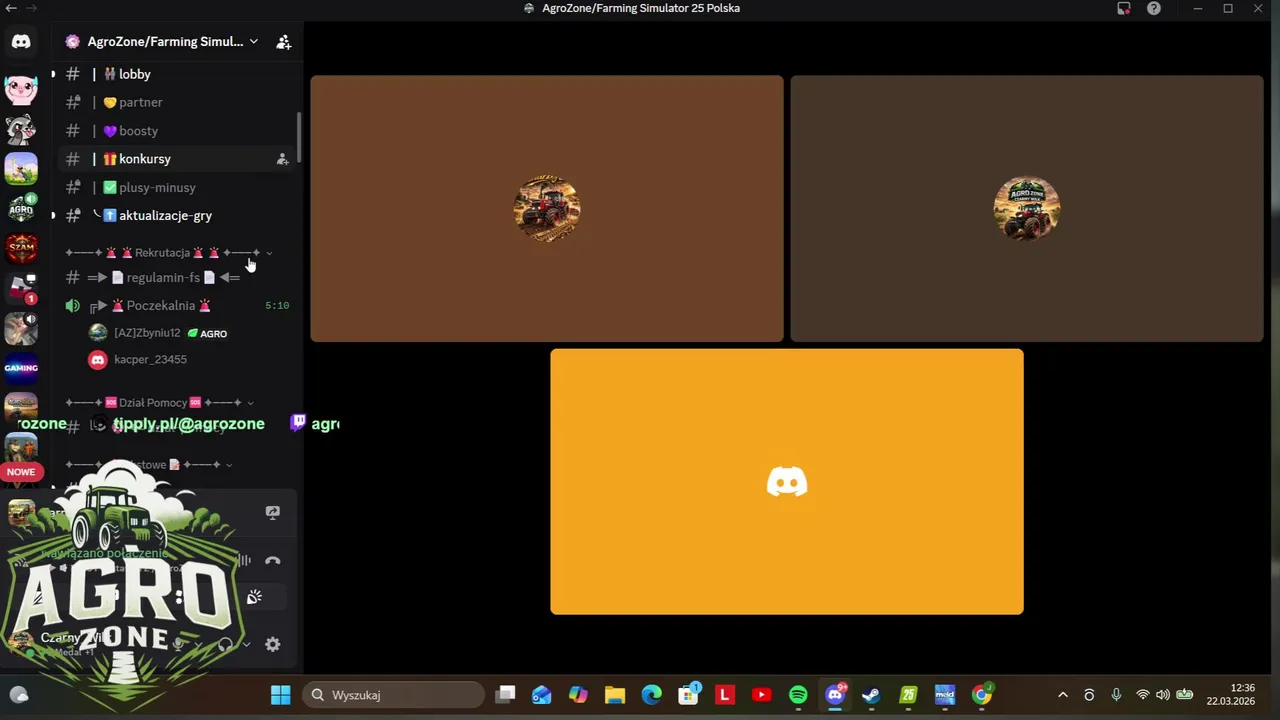Open the boosty channel
The height and width of the screenshot is (720, 1280).
[176, 131]
